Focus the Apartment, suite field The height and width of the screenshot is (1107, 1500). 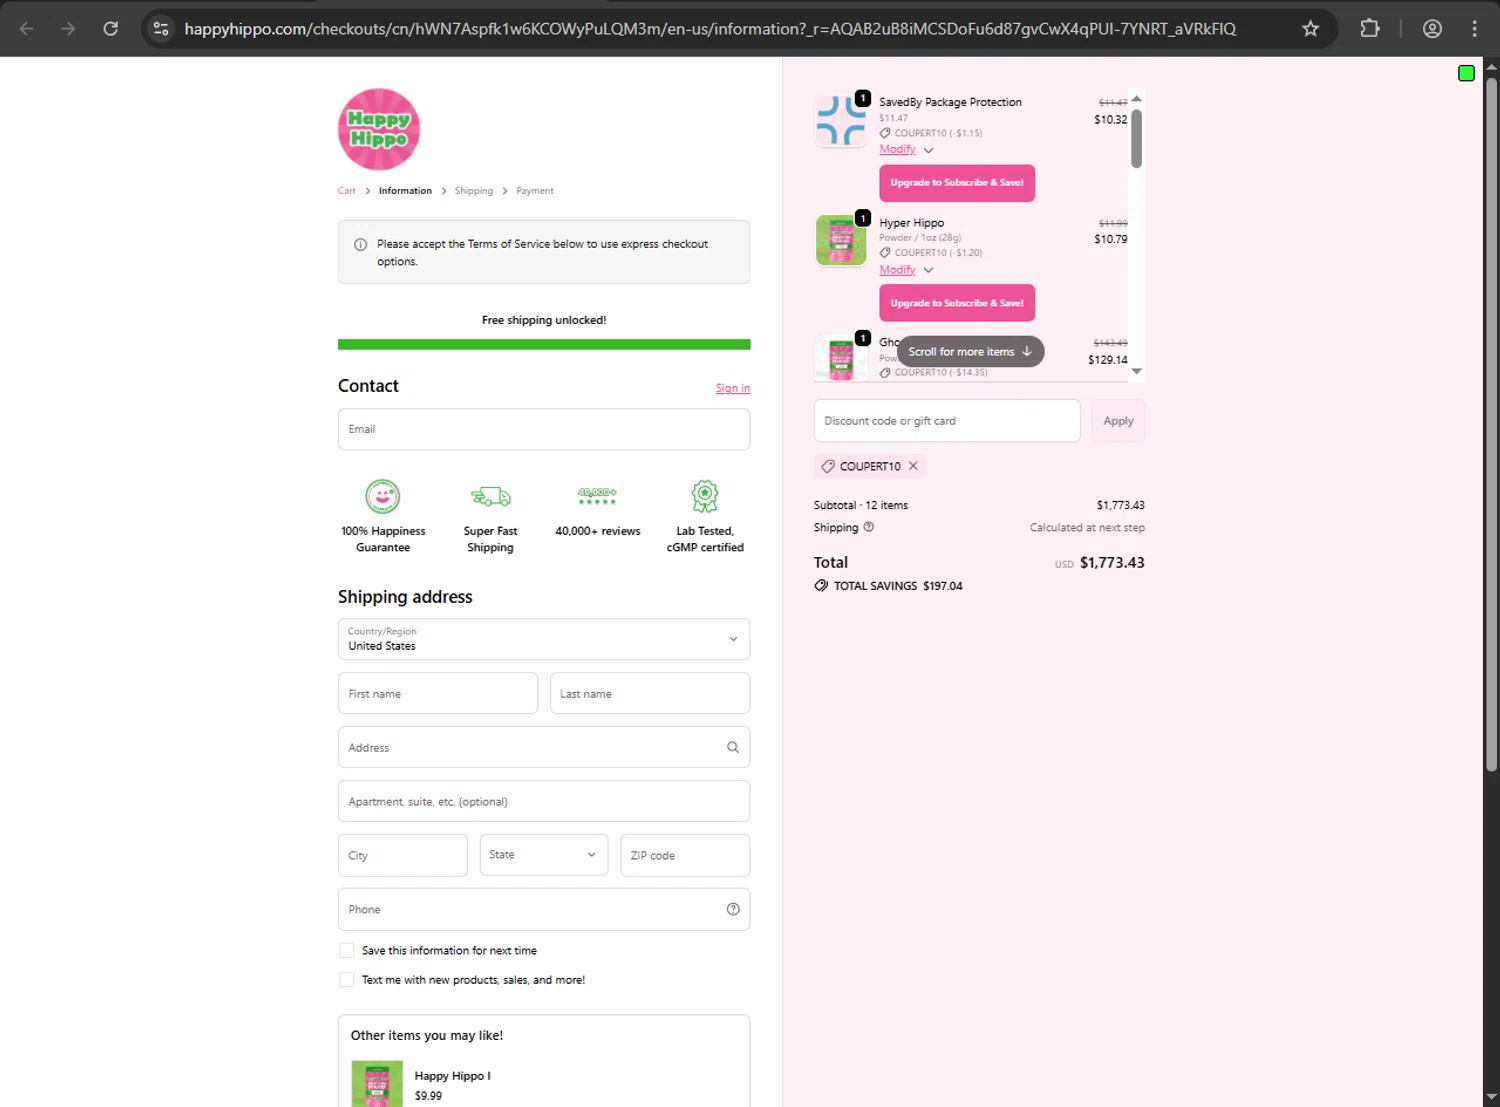pos(544,801)
